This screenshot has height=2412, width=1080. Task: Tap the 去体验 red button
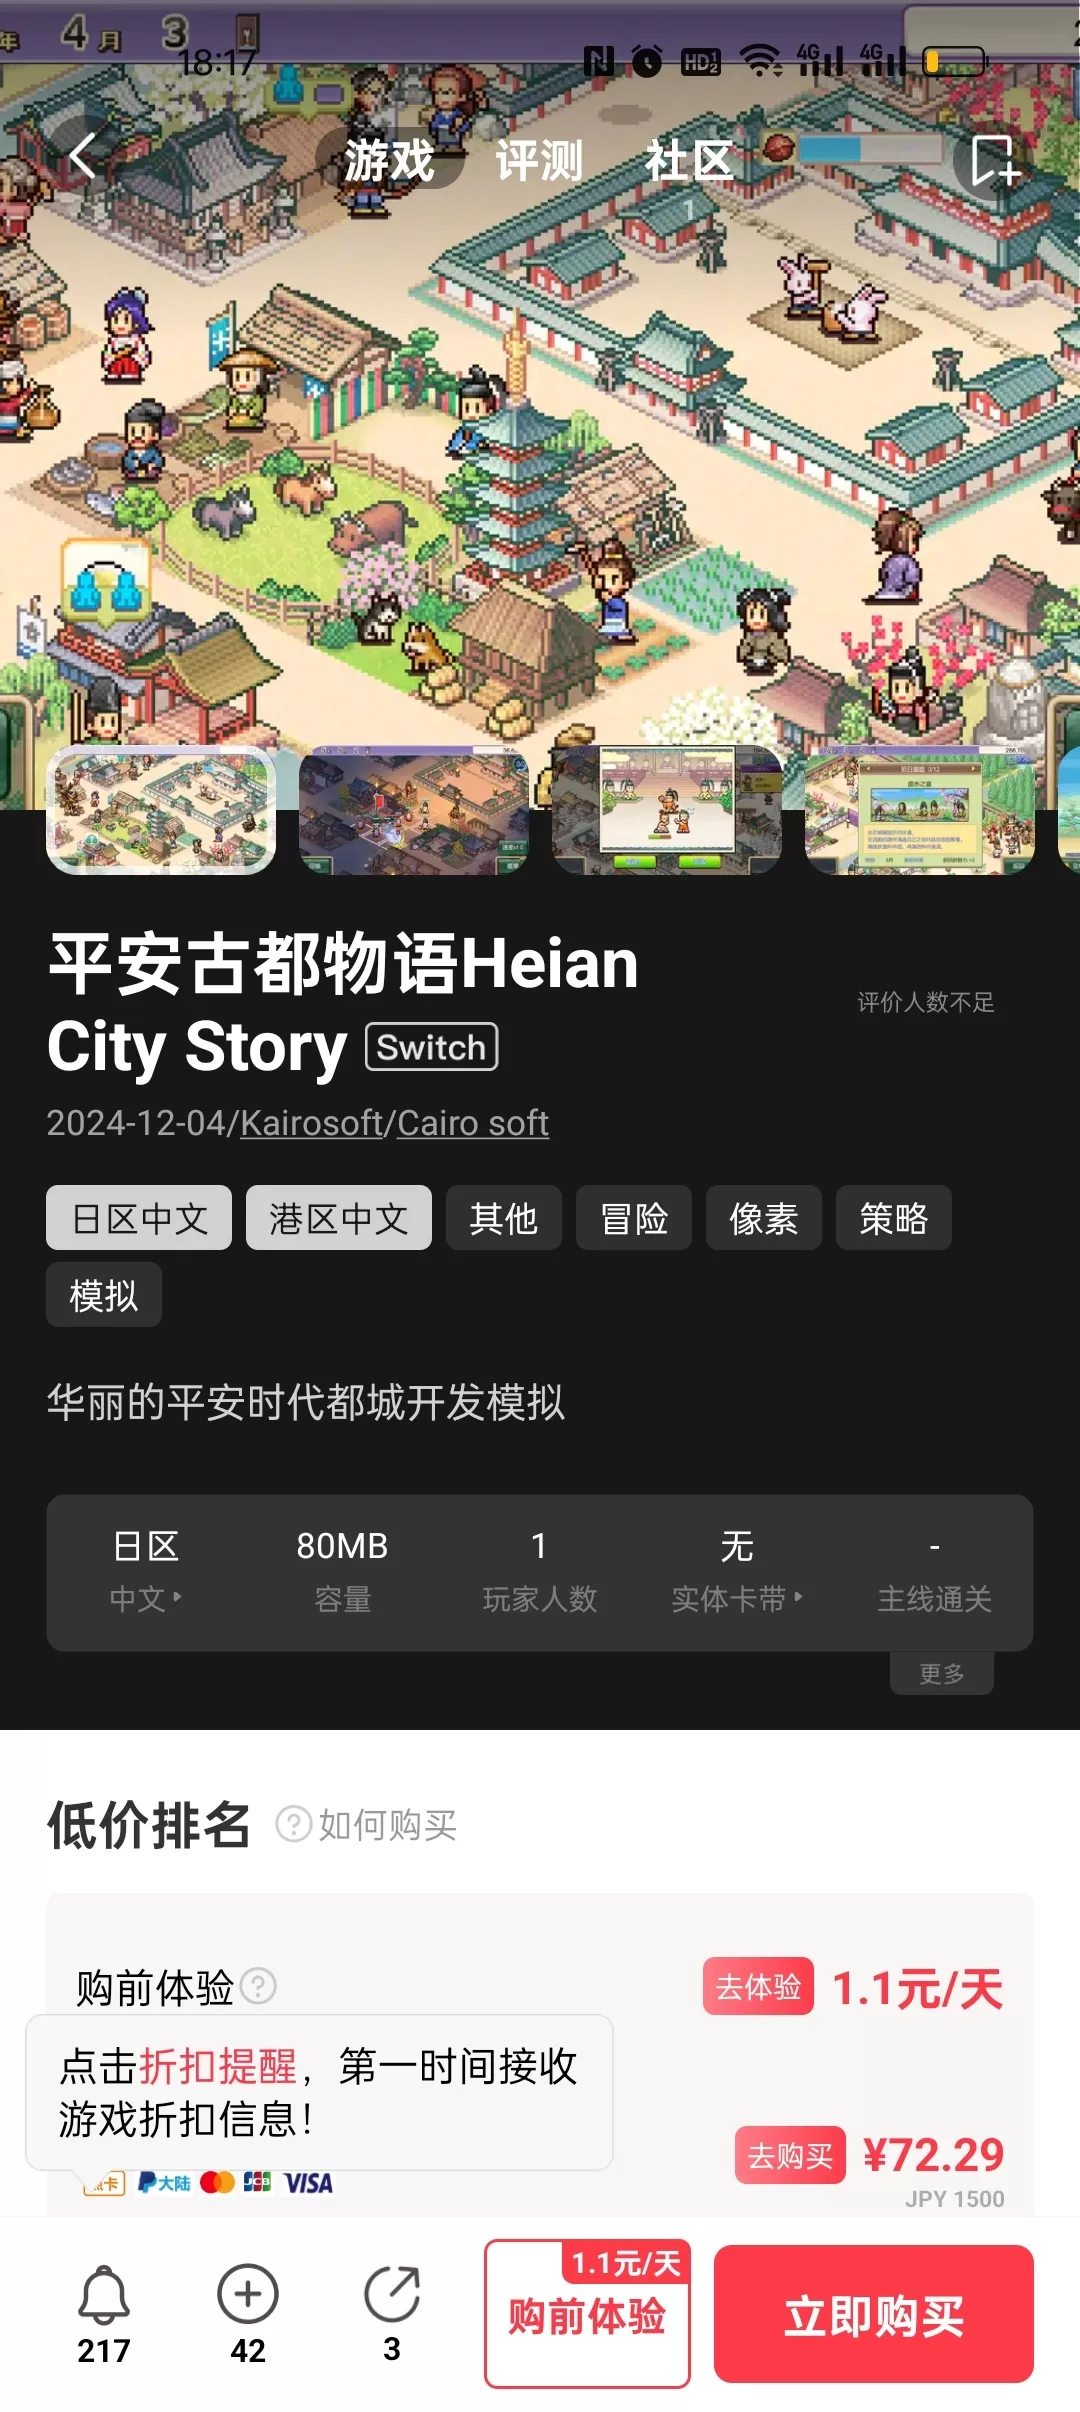pos(758,1986)
